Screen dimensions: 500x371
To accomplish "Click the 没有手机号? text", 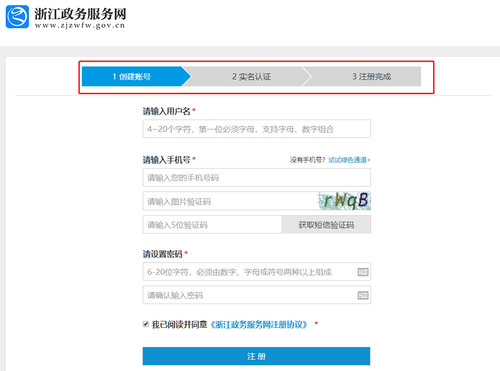I will click(307, 160).
